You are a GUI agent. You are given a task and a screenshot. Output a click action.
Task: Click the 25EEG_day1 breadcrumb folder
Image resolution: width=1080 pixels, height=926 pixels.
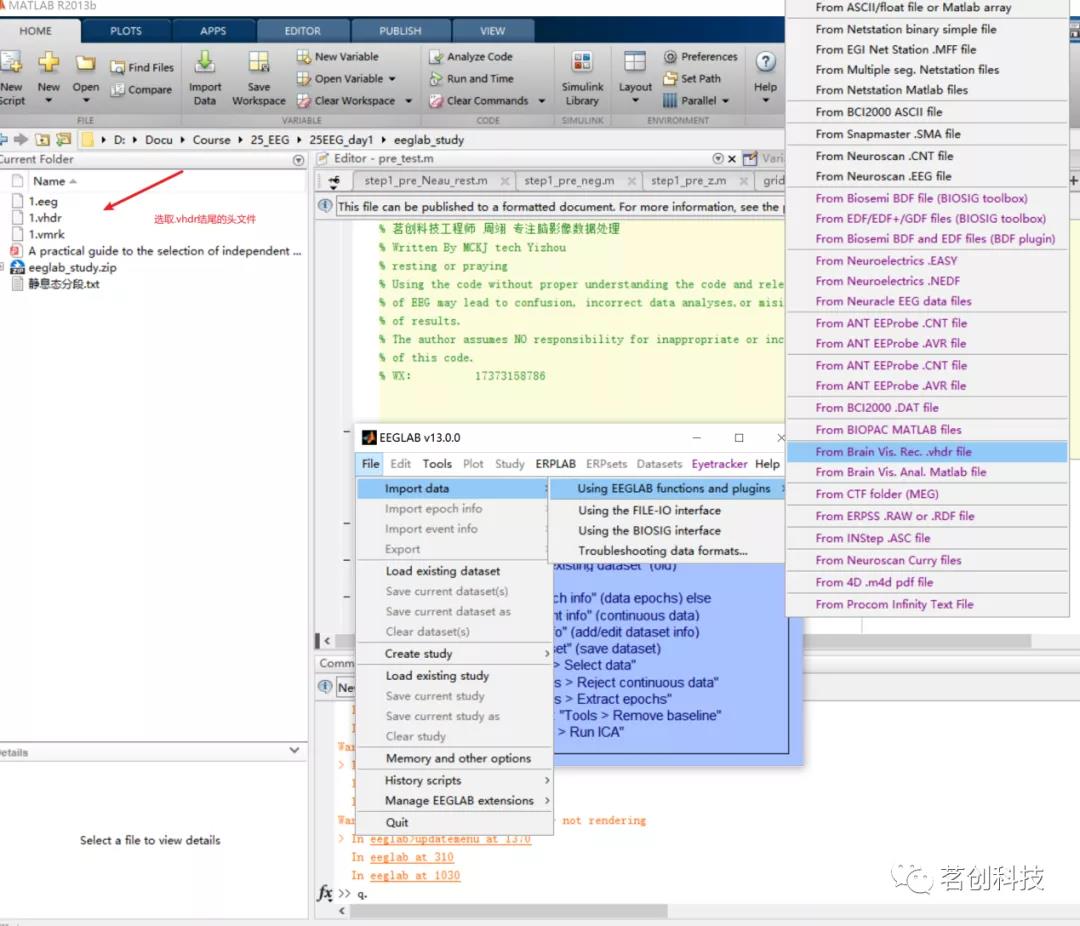coord(341,140)
